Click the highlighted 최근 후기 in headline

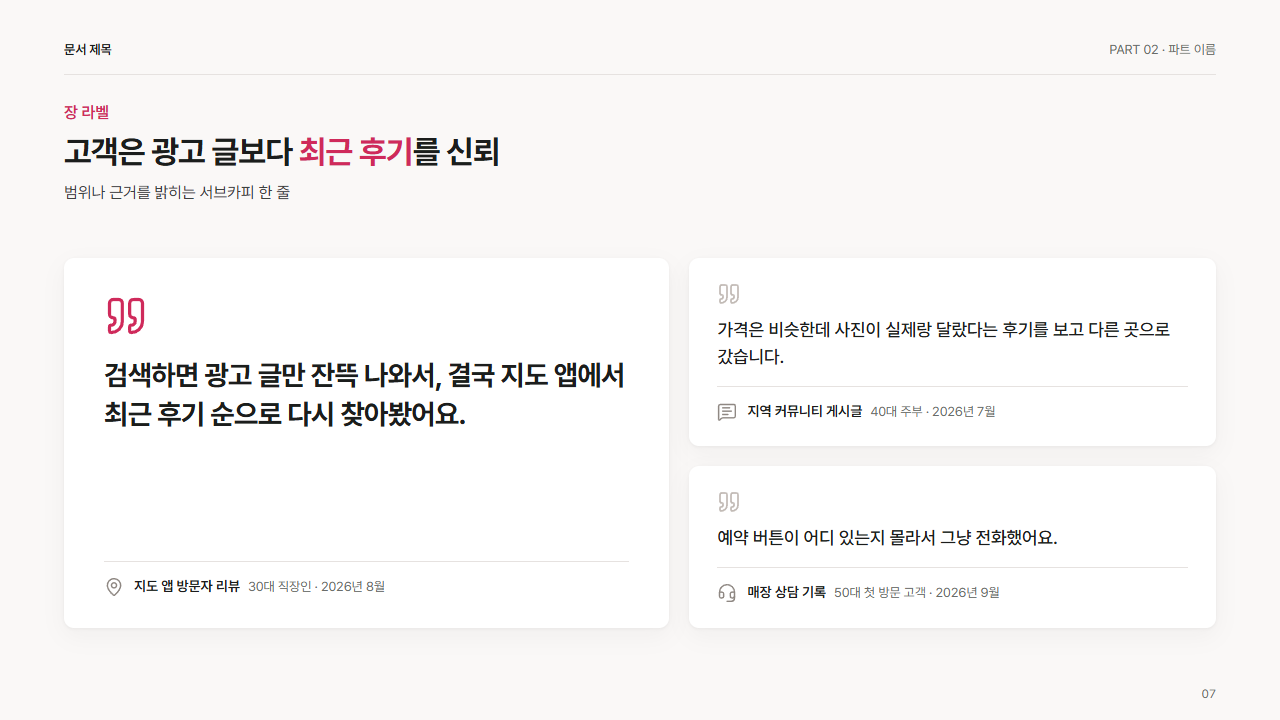click(x=355, y=152)
